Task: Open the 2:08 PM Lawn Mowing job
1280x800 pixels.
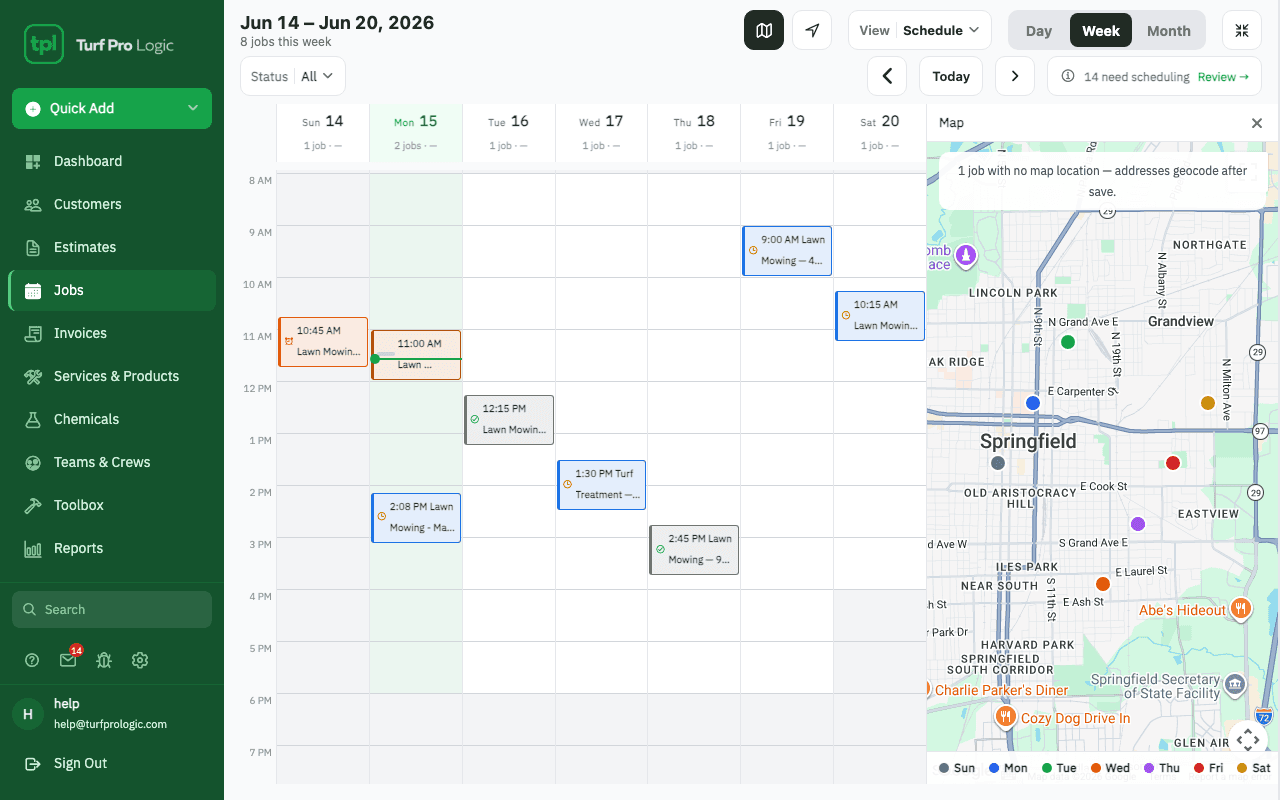Action: pyautogui.click(x=416, y=517)
